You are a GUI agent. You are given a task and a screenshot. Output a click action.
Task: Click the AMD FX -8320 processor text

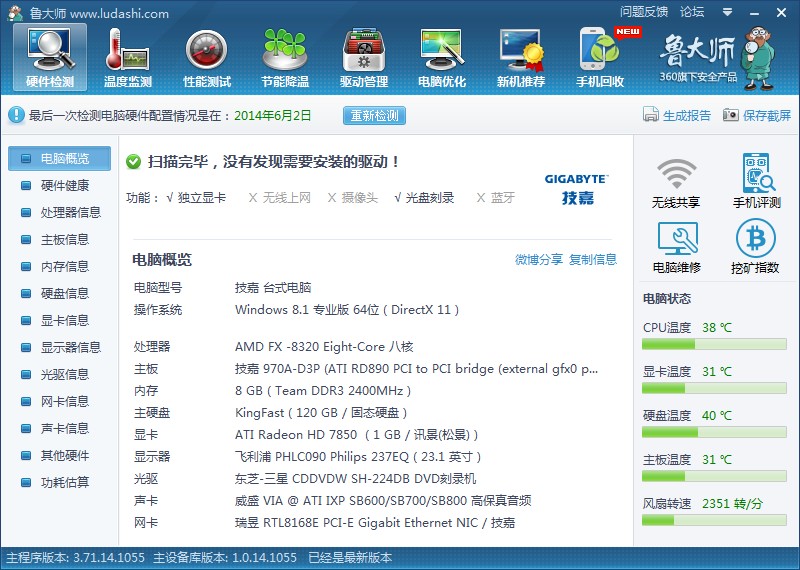point(324,347)
